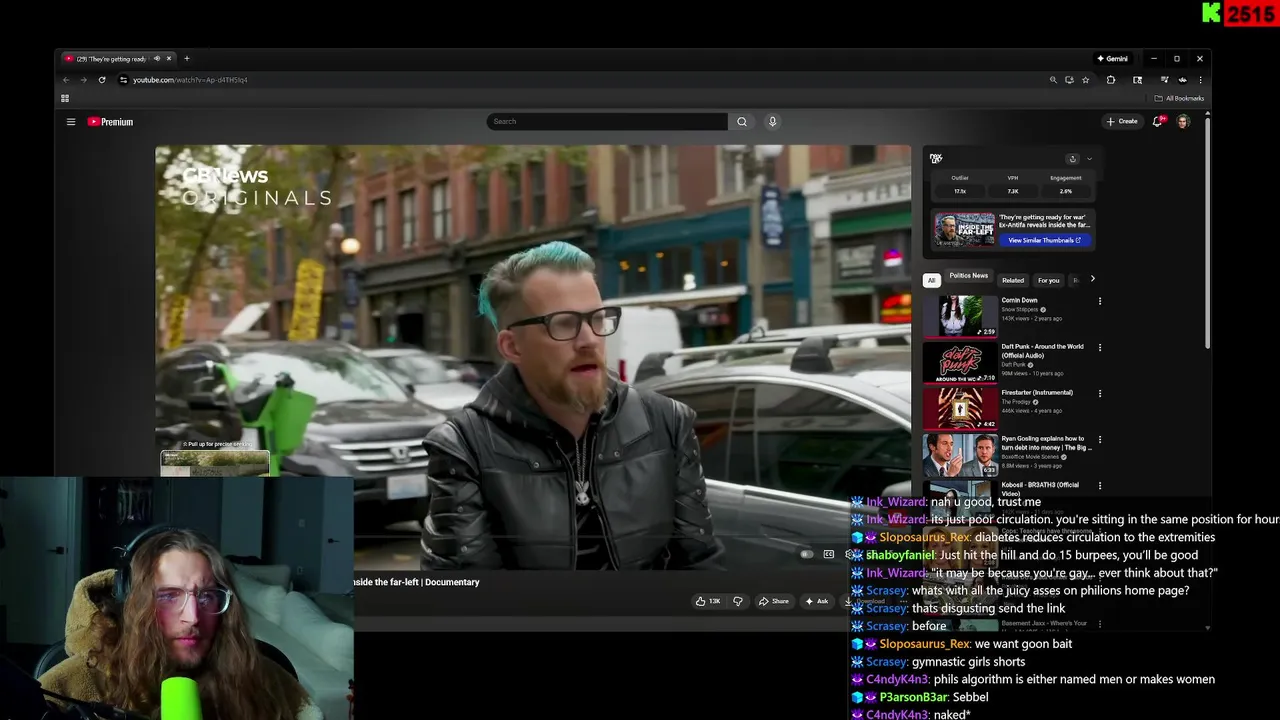Go forward in browser history
The image size is (1280, 720).
(x=83, y=80)
